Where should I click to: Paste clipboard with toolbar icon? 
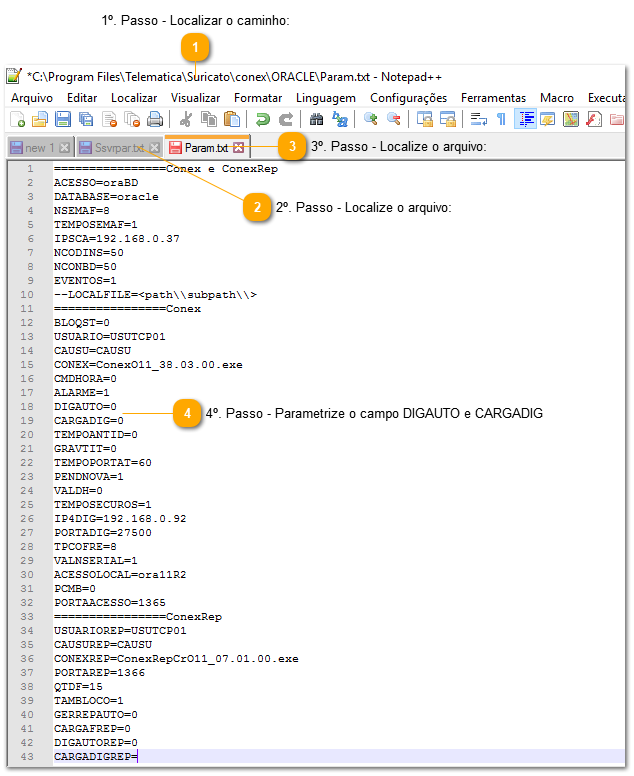point(232,119)
